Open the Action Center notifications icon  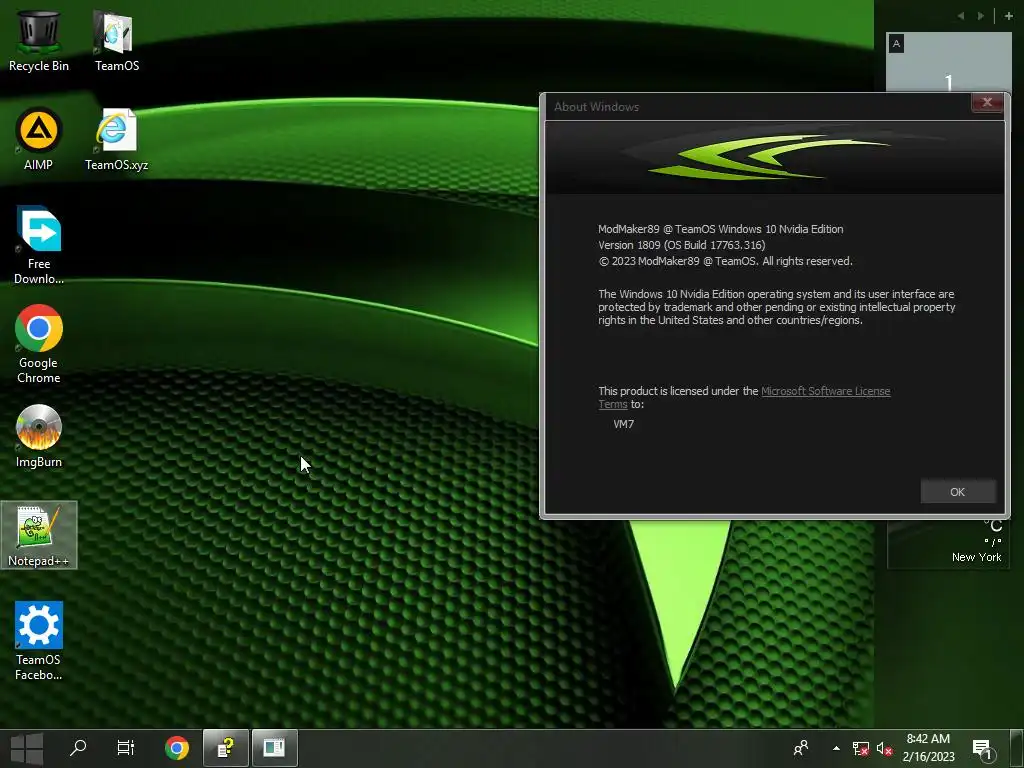pos(984,749)
